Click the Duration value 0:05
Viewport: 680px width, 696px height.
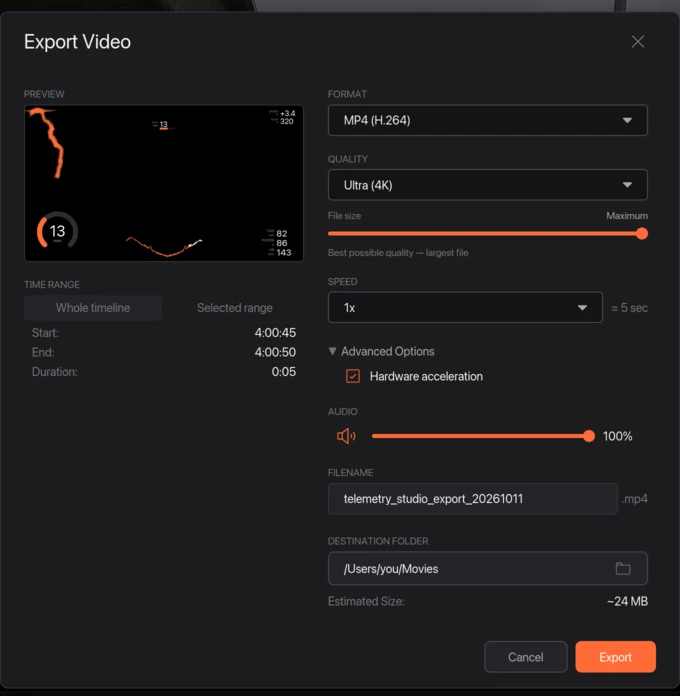click(284, 372)
